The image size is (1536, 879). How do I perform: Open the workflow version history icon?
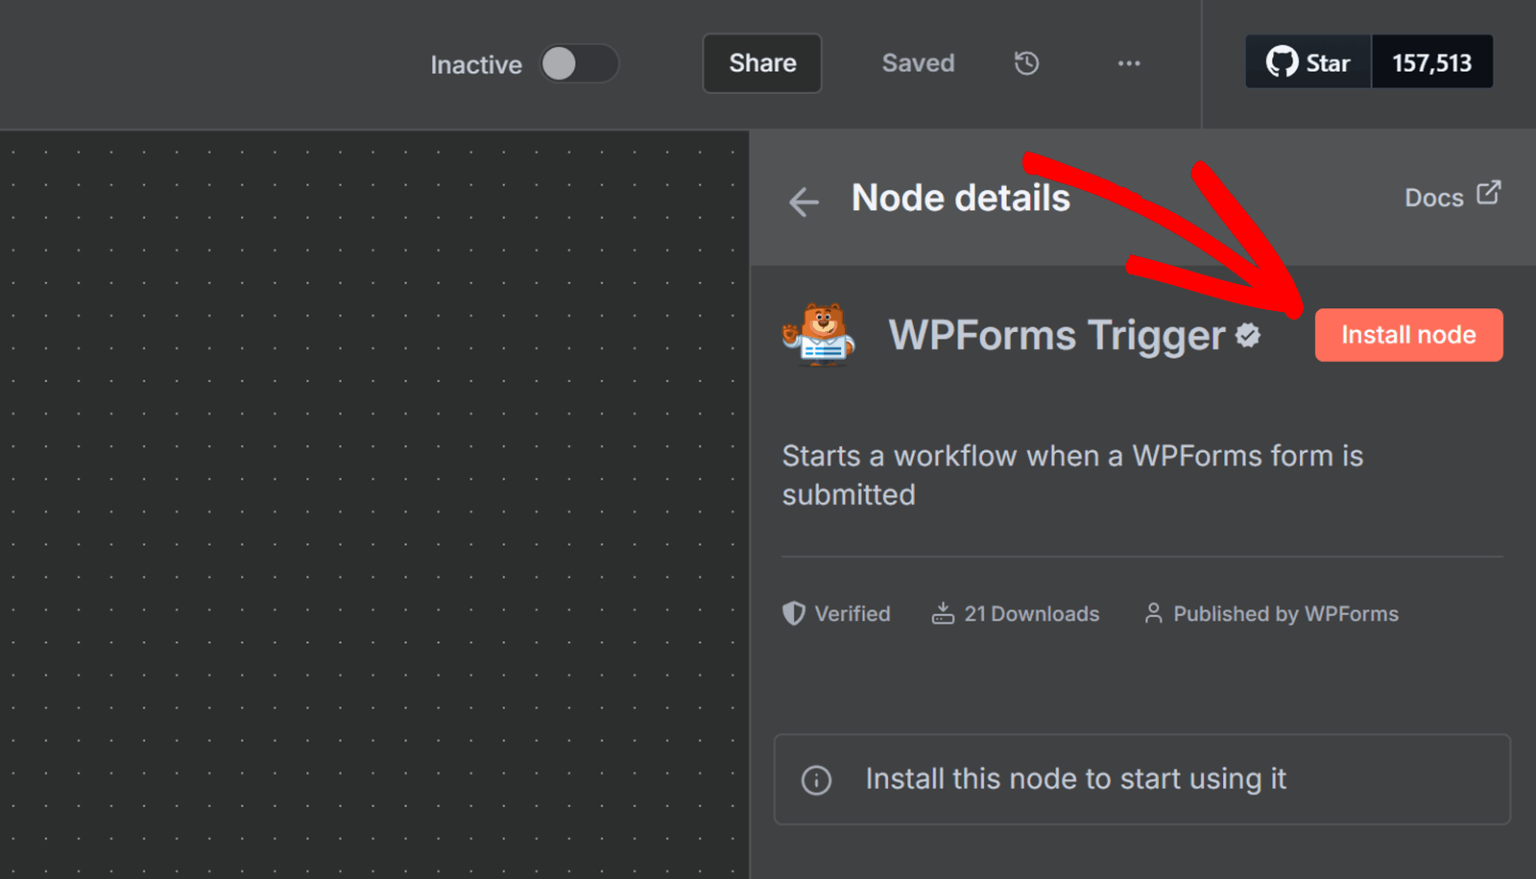[x=1026, y=63]
